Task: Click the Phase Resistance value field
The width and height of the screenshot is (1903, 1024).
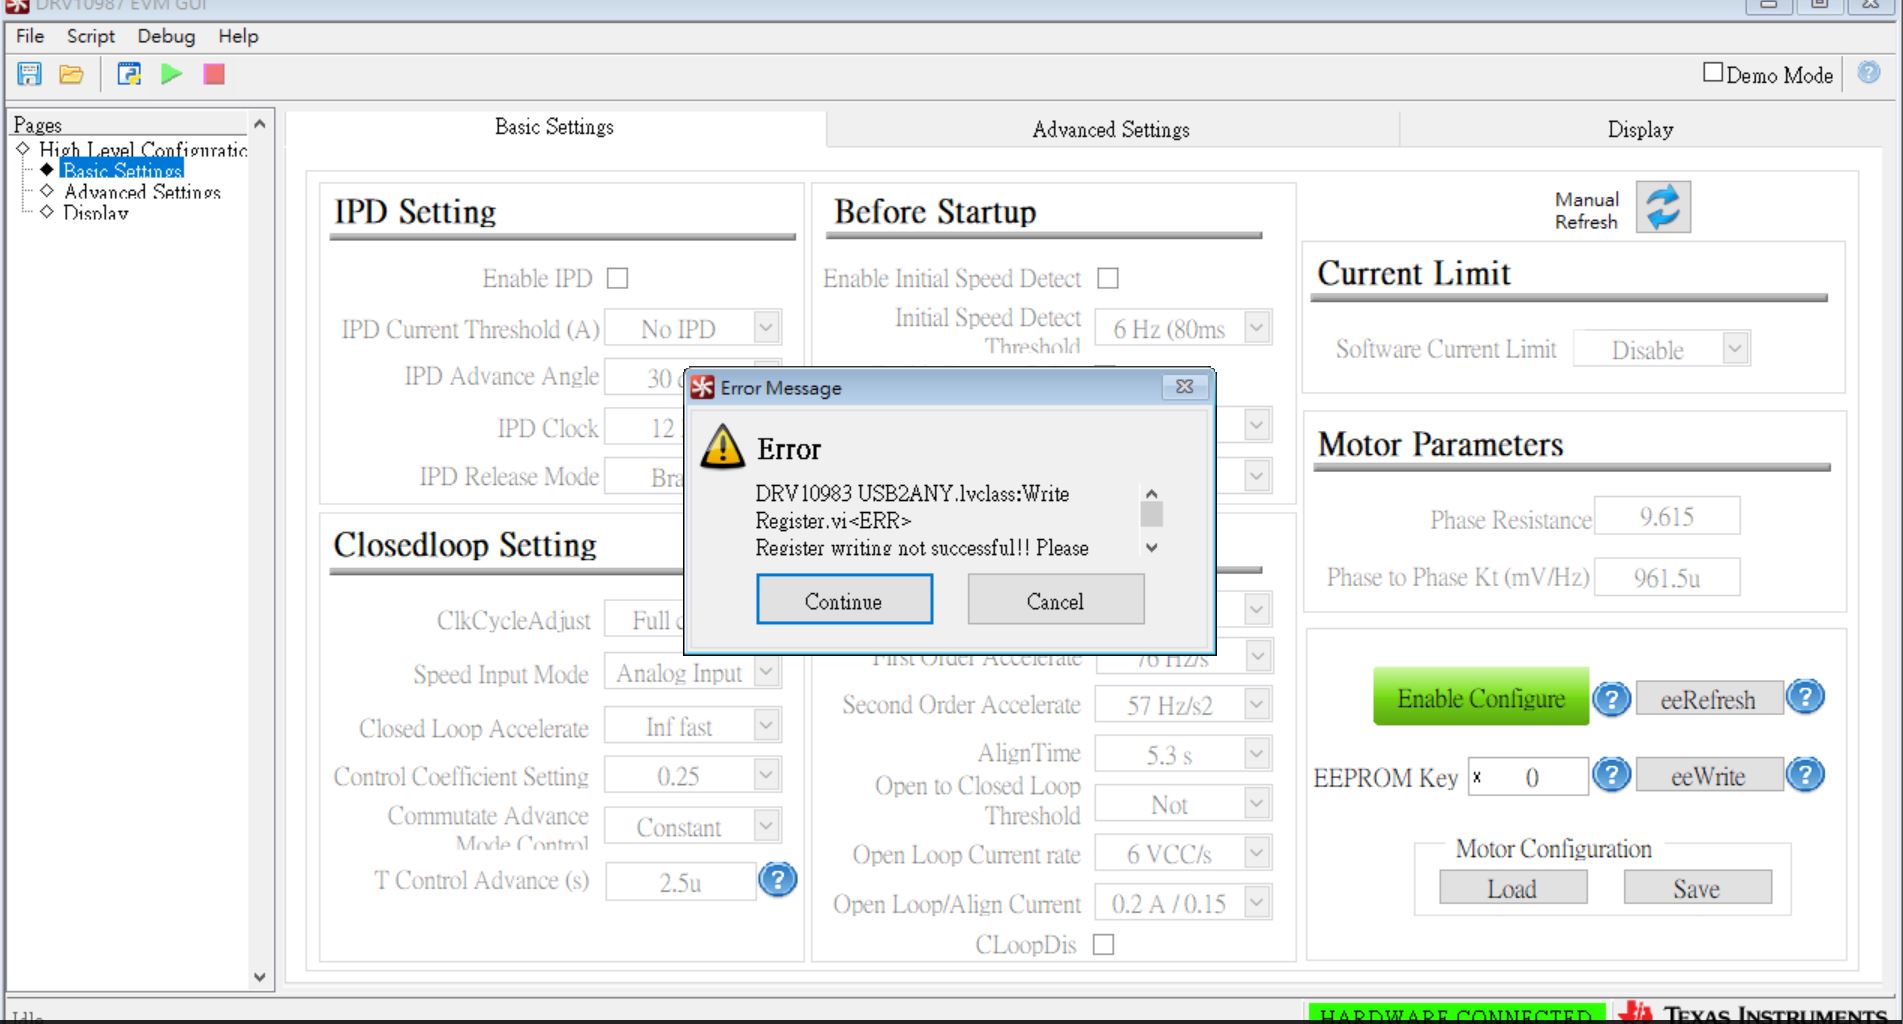Action: coord(1667,516)
